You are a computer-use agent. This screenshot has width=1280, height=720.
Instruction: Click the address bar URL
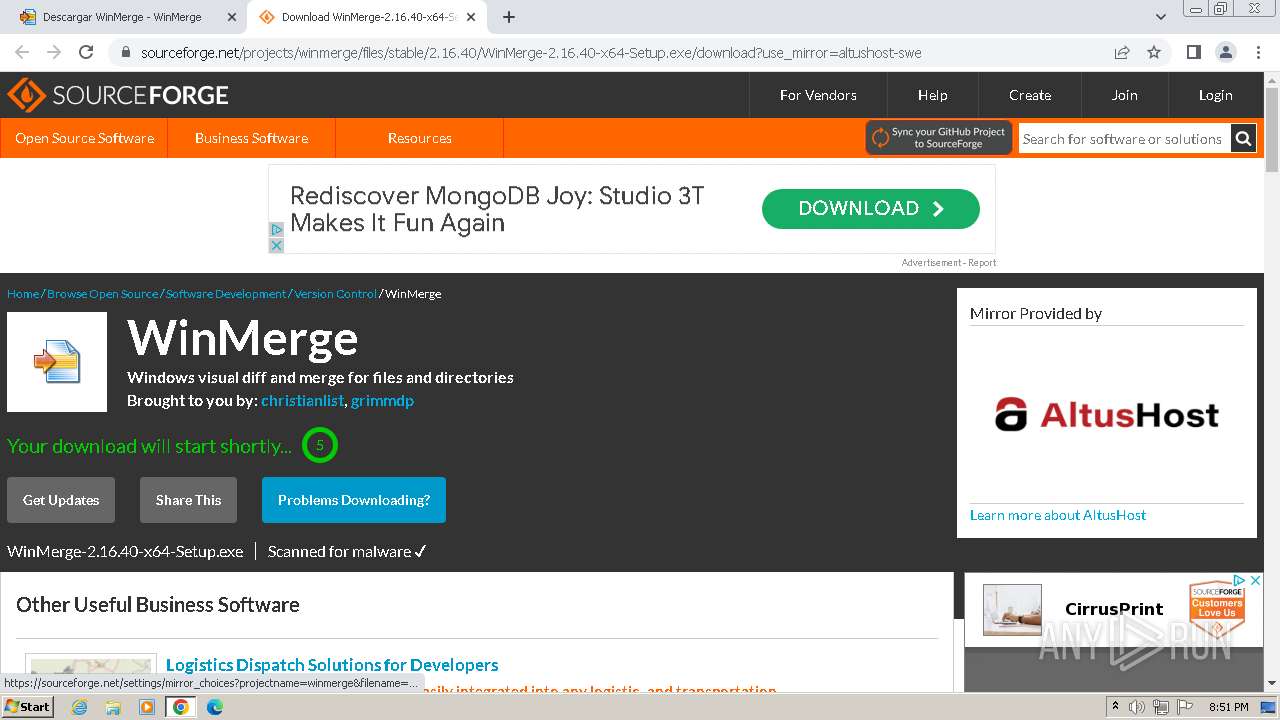(531, 52)
